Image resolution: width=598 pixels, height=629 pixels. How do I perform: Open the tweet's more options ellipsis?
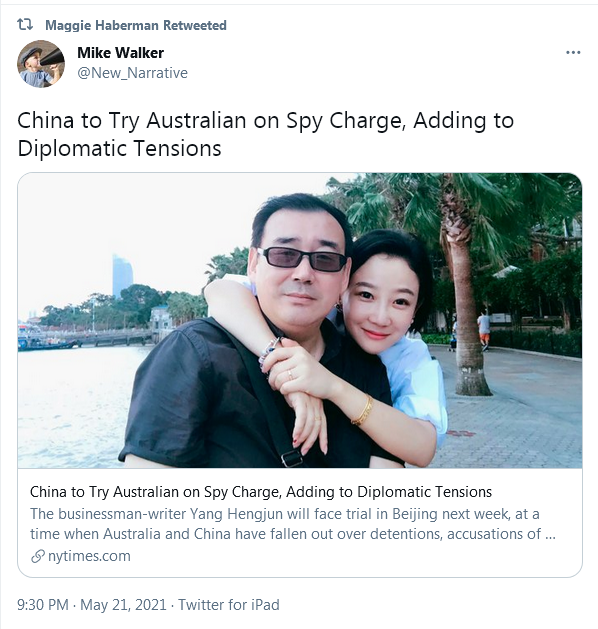pyautogui.click(x=573, y=53)
